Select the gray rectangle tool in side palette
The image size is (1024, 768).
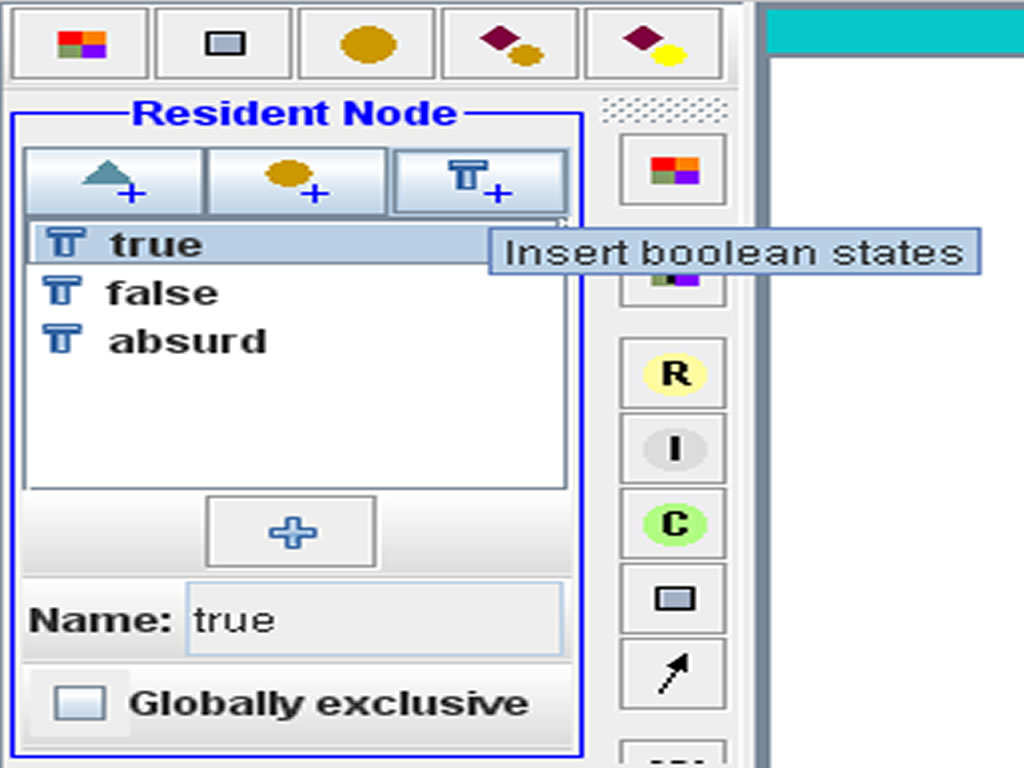pyautogui.click(x=673, y=599)
